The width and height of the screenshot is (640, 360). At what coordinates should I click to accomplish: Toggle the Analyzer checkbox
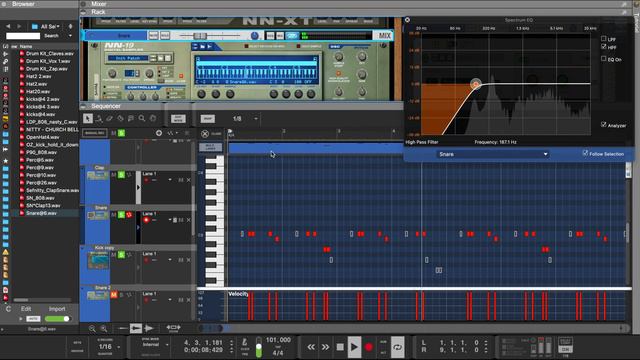click(x=604, y=125)
